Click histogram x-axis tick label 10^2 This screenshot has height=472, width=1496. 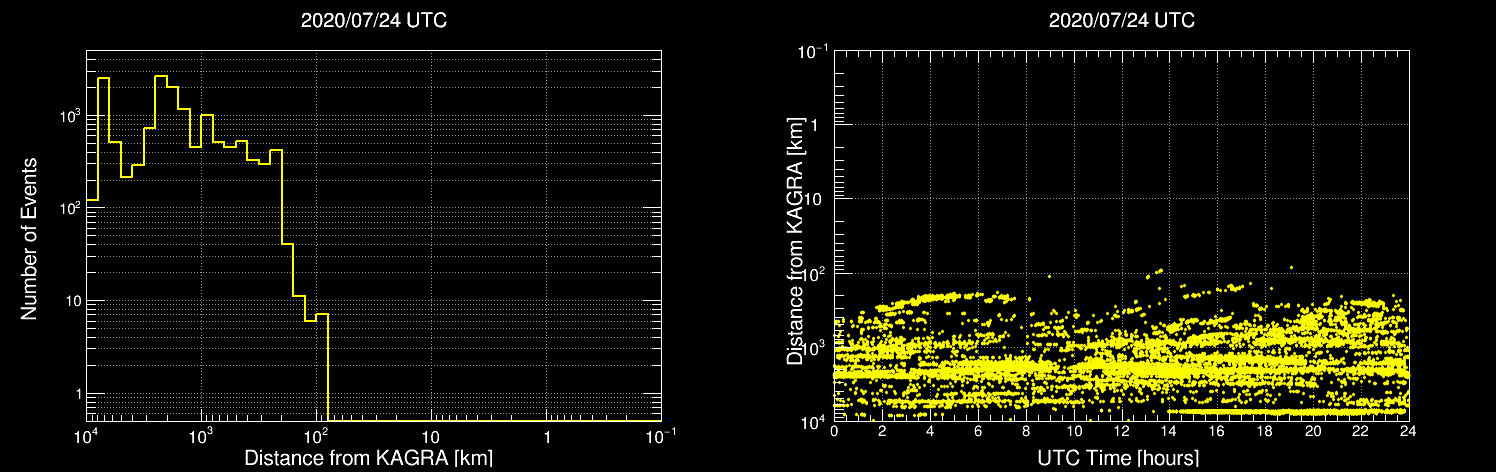coord(317,437)
